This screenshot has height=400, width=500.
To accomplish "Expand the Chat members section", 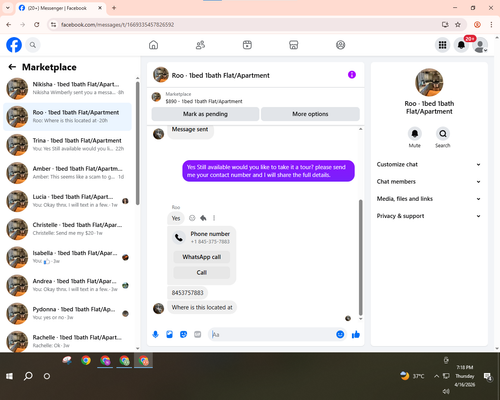I will tap(429, 182).
